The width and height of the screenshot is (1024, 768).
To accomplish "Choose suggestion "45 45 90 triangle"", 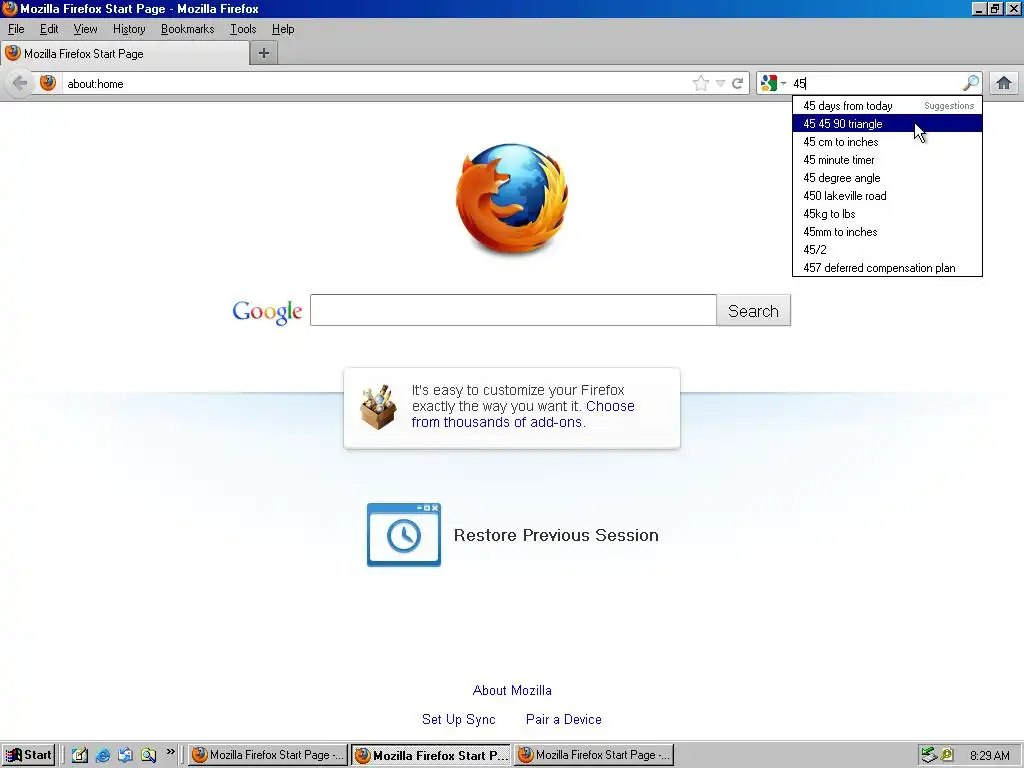I will coord(887,123).
